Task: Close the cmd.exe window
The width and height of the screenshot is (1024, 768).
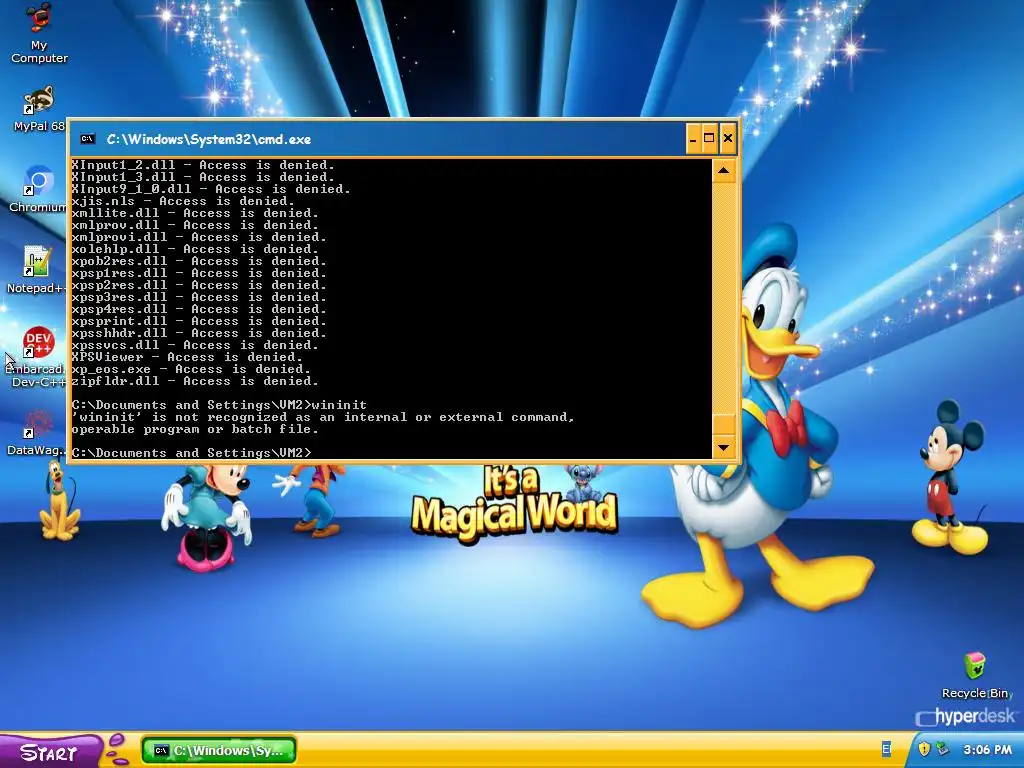Action: 728,138
